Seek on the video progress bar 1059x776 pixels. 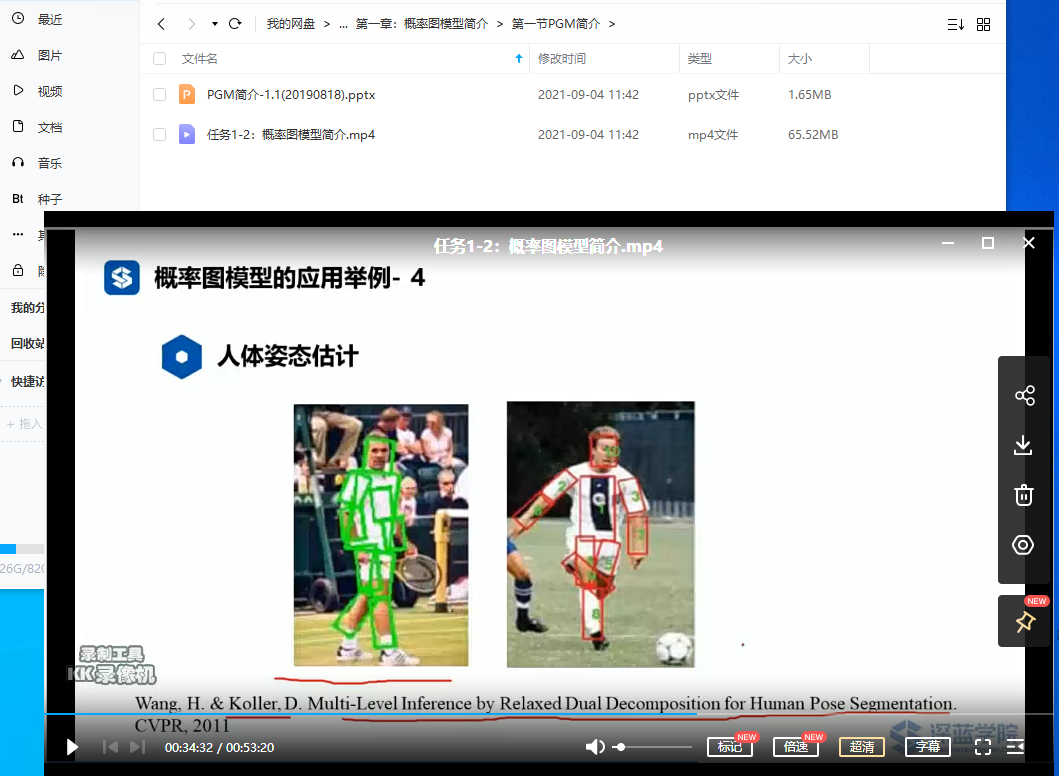pyautogui.click(x=548, y=713)
